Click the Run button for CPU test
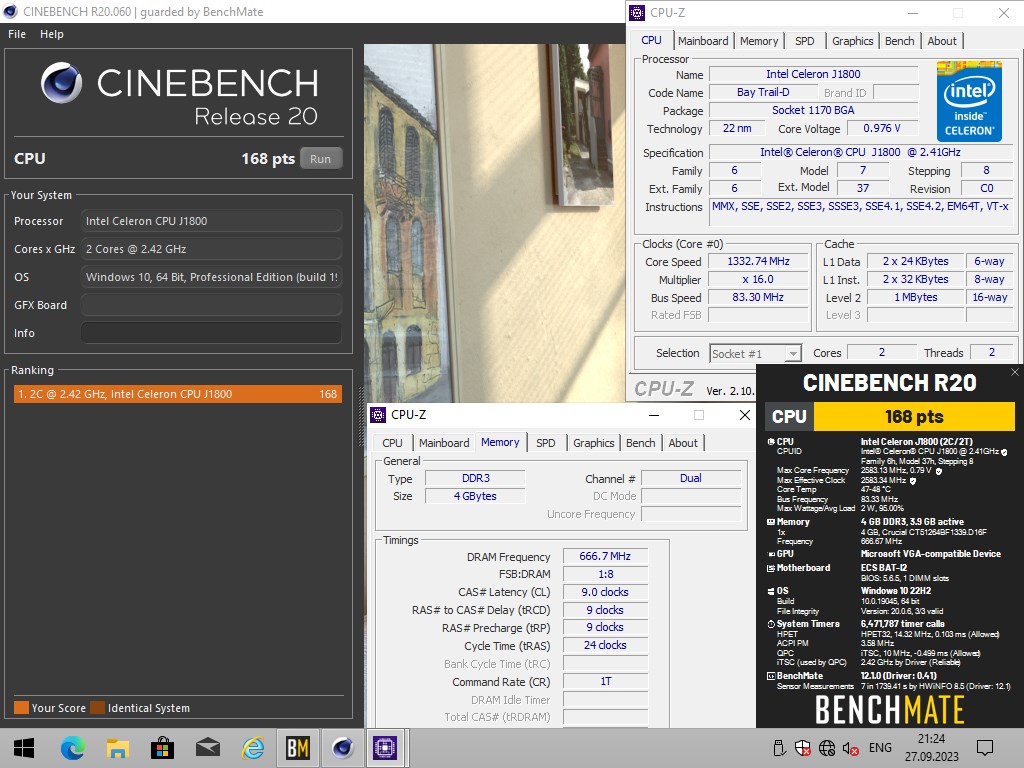The height and width of the screenshot is (768, 1024). coord(321,159)
